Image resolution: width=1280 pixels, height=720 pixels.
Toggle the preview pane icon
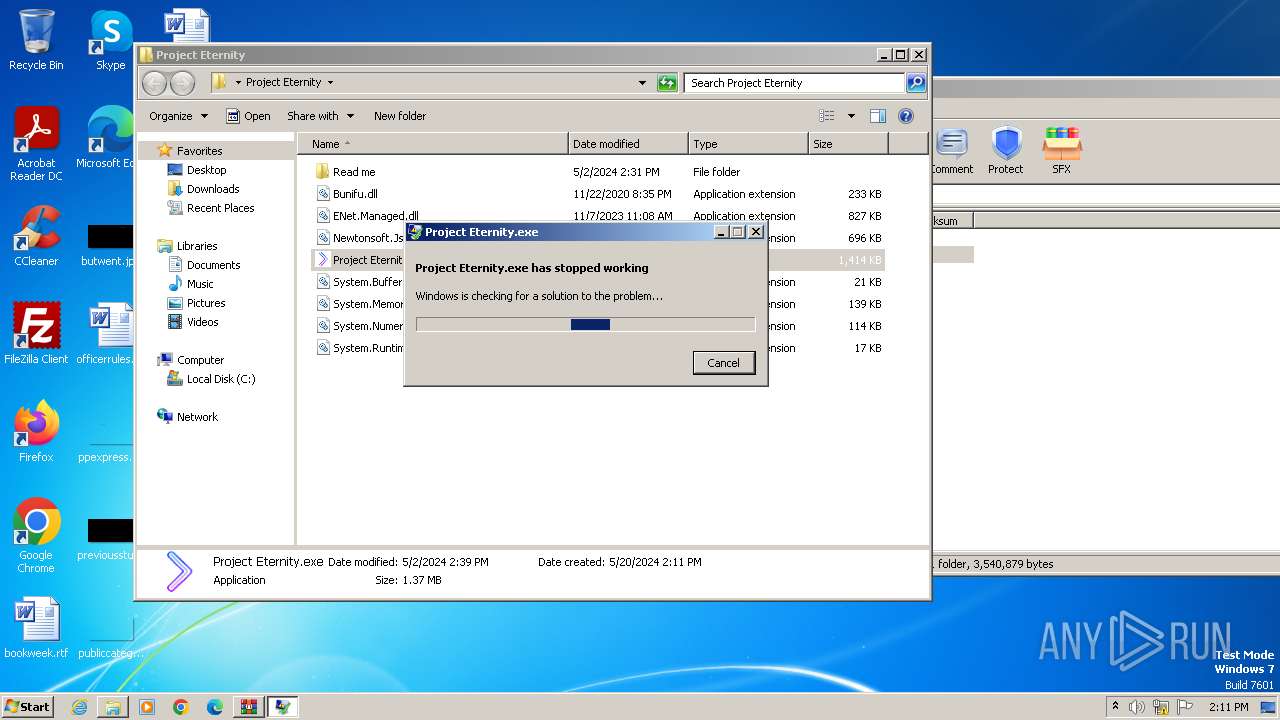877,116
